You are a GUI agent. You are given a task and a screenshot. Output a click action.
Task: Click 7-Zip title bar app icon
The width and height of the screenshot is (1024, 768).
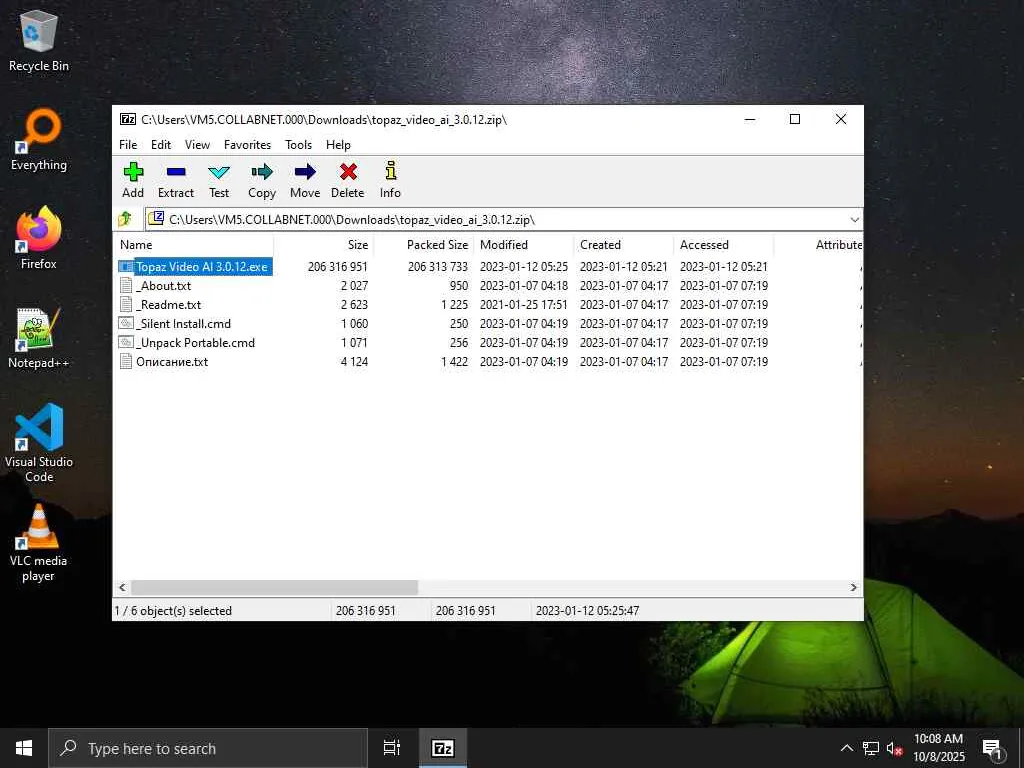pos(128,119)
